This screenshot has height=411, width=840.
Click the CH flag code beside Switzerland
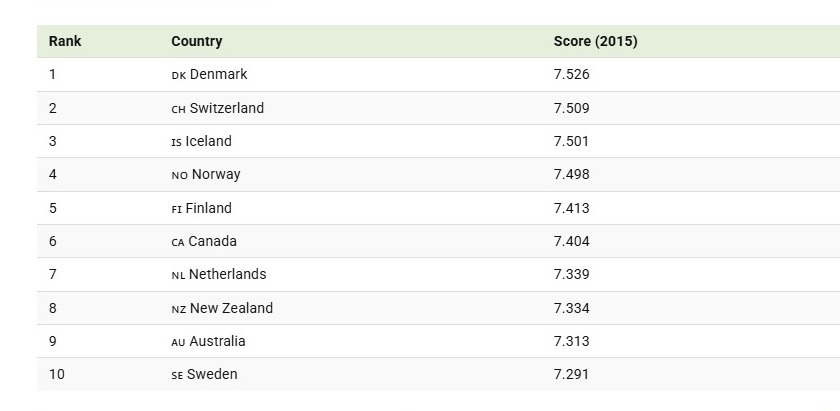[x=179, y=109]
